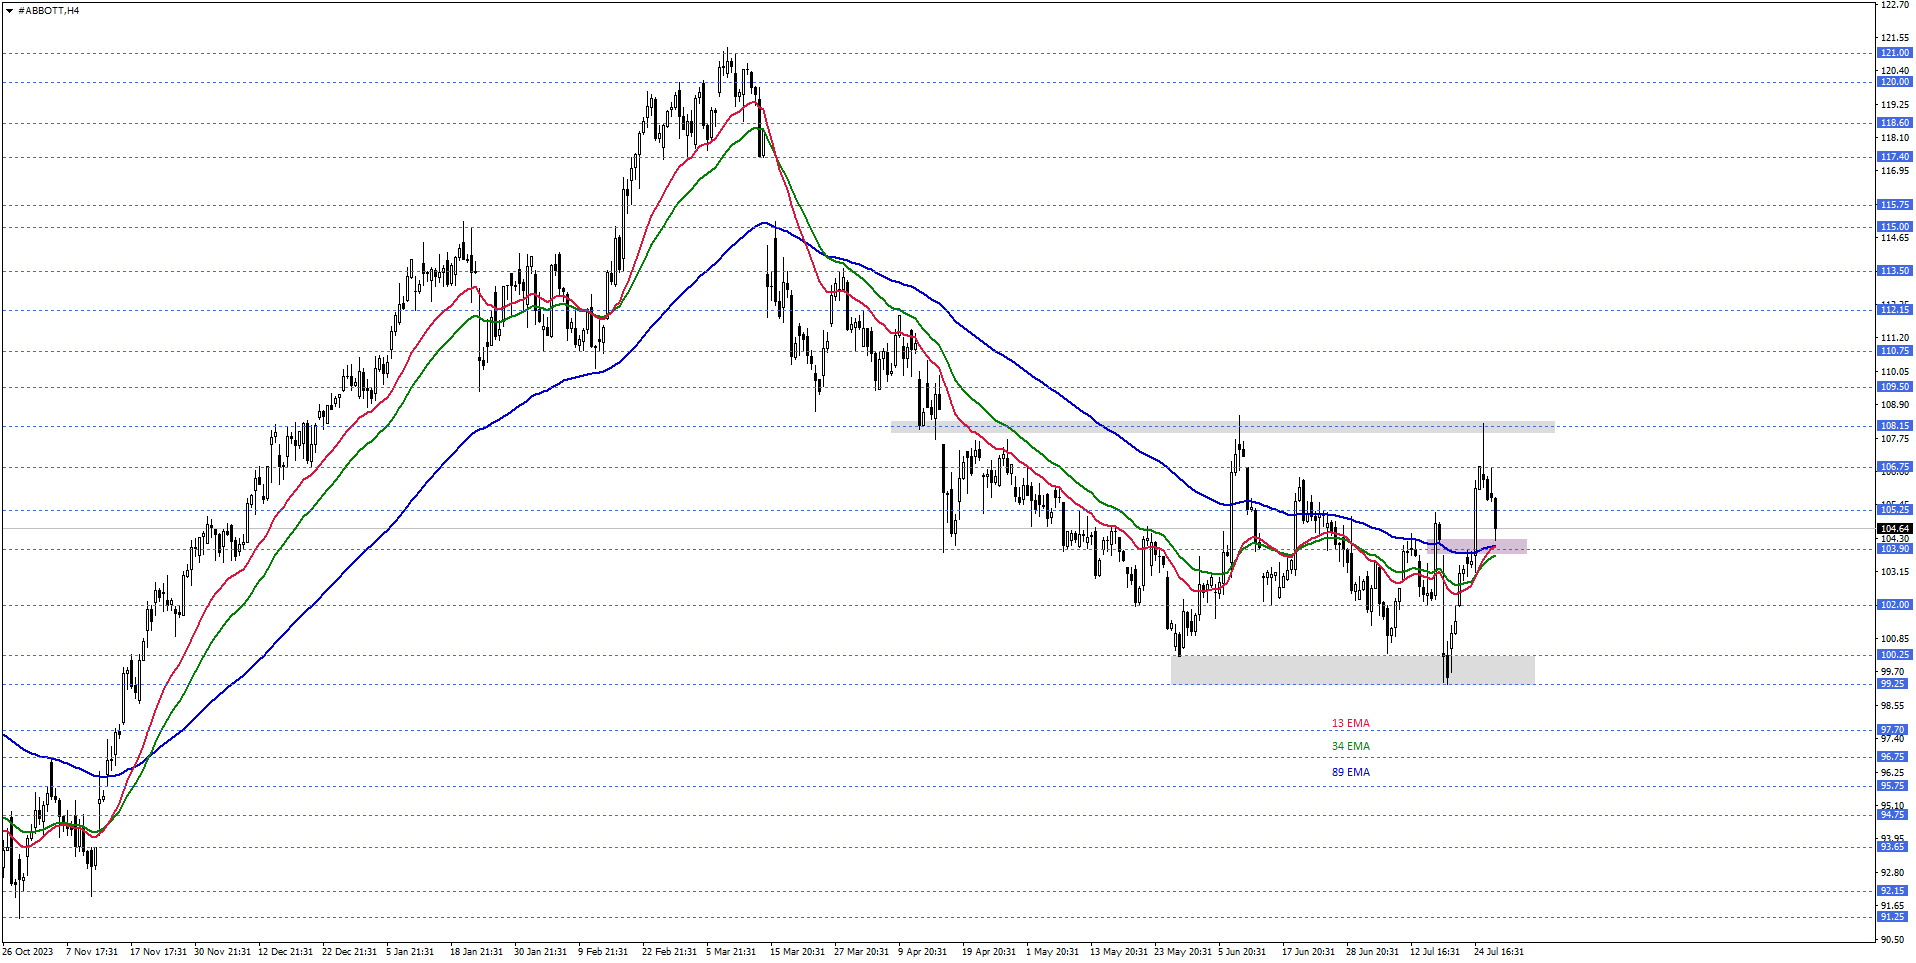Click the 22 Feb 21:31 date label

669,951
